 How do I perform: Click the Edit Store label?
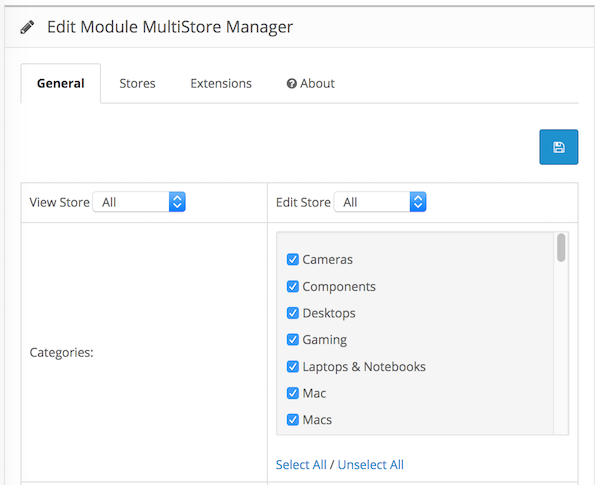(x=303, y=202)
